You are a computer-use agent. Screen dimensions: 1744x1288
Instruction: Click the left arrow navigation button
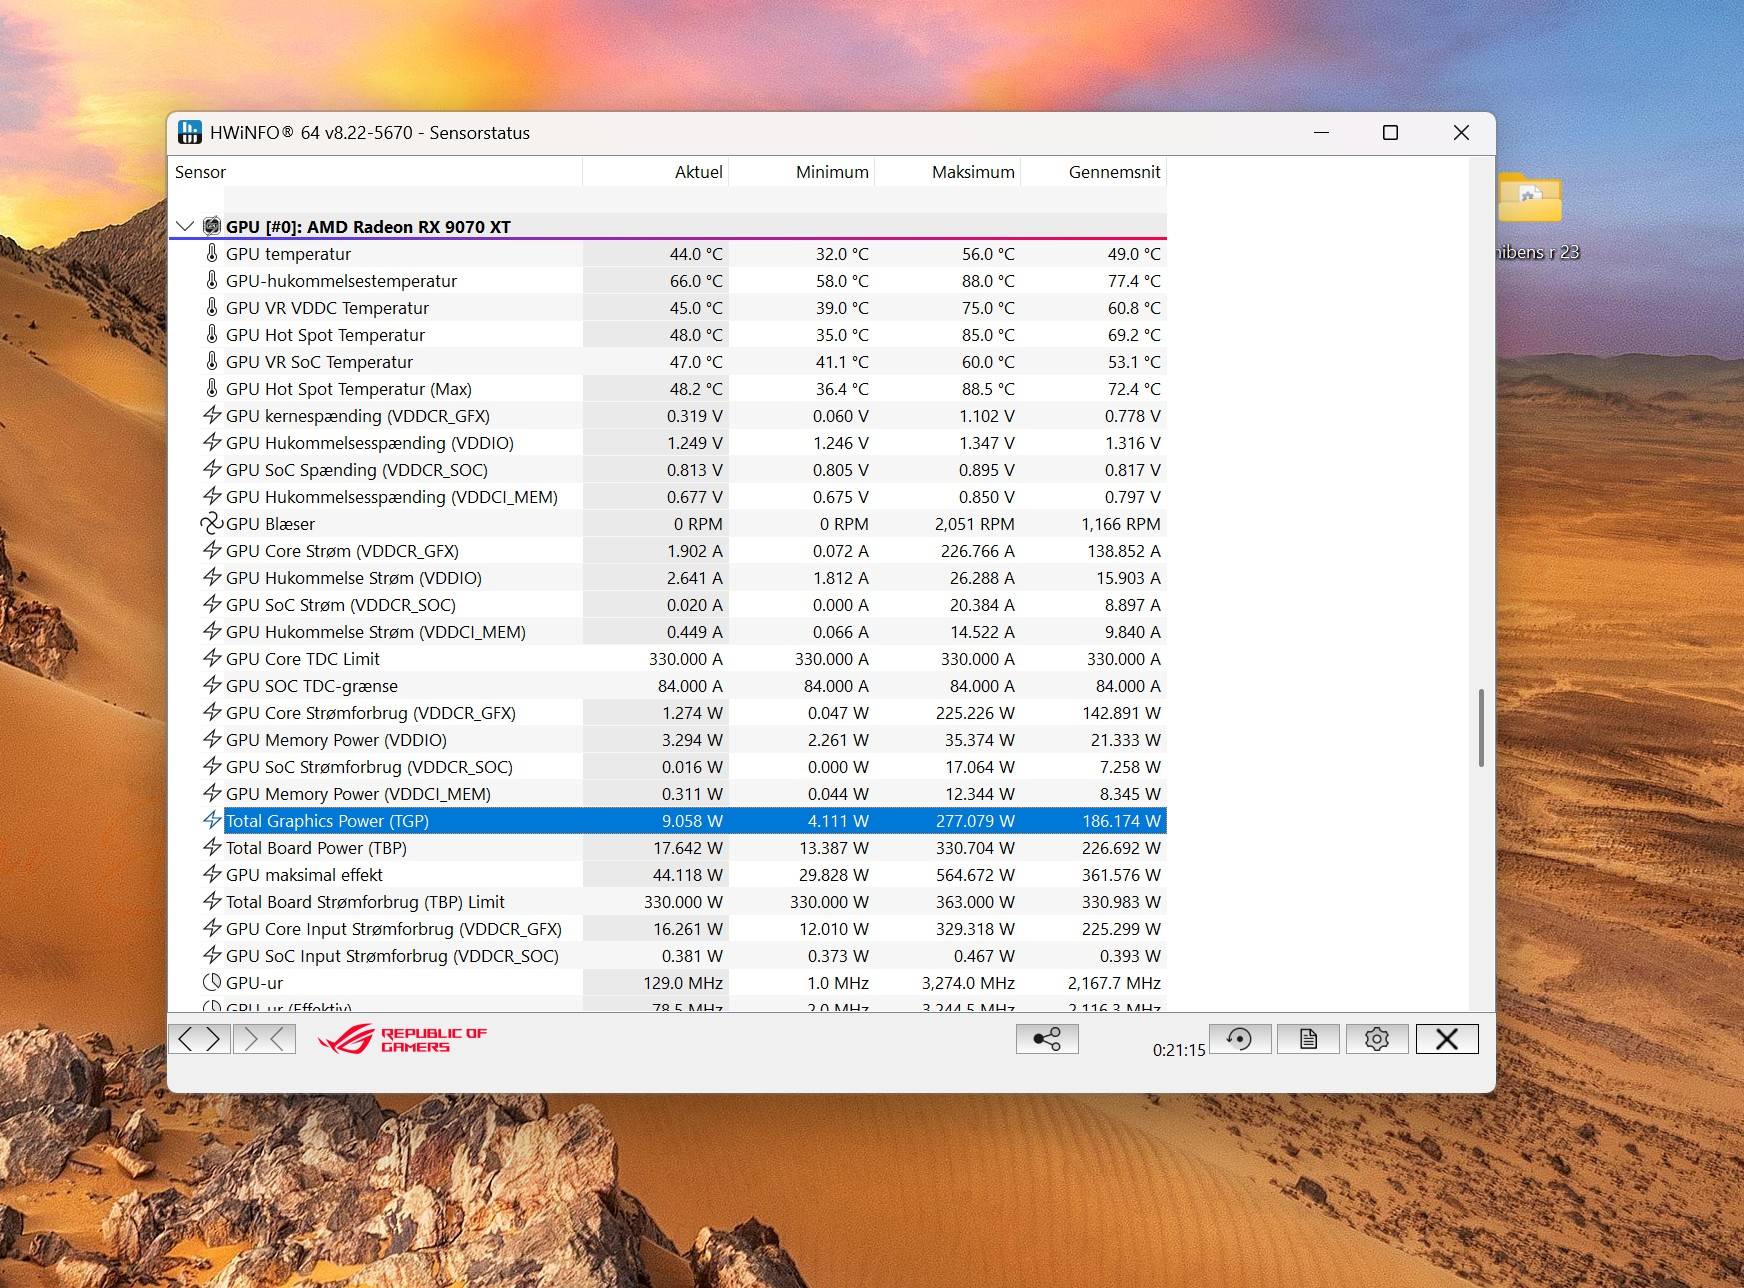coord(185,1039)
